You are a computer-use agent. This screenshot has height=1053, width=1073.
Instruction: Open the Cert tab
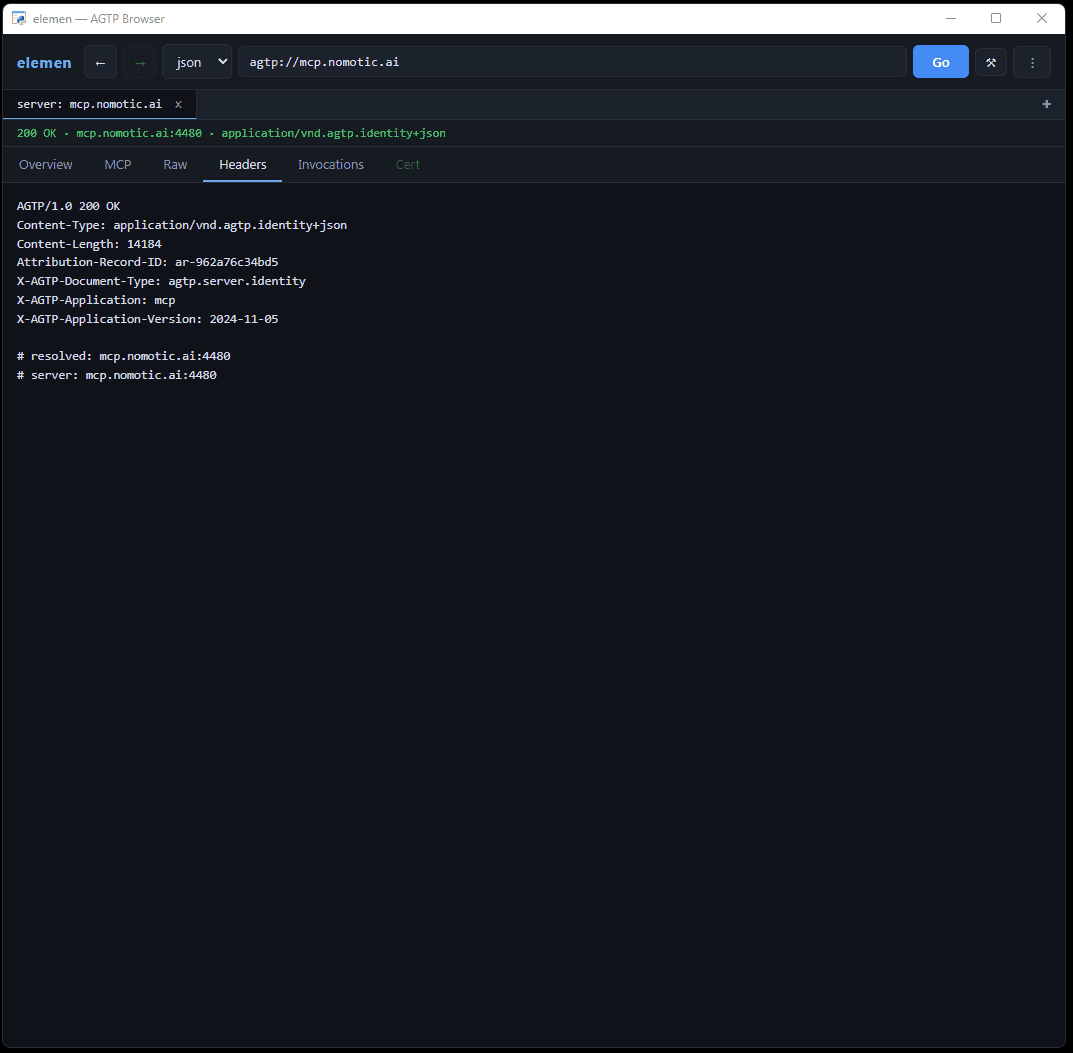click(408, 164)
